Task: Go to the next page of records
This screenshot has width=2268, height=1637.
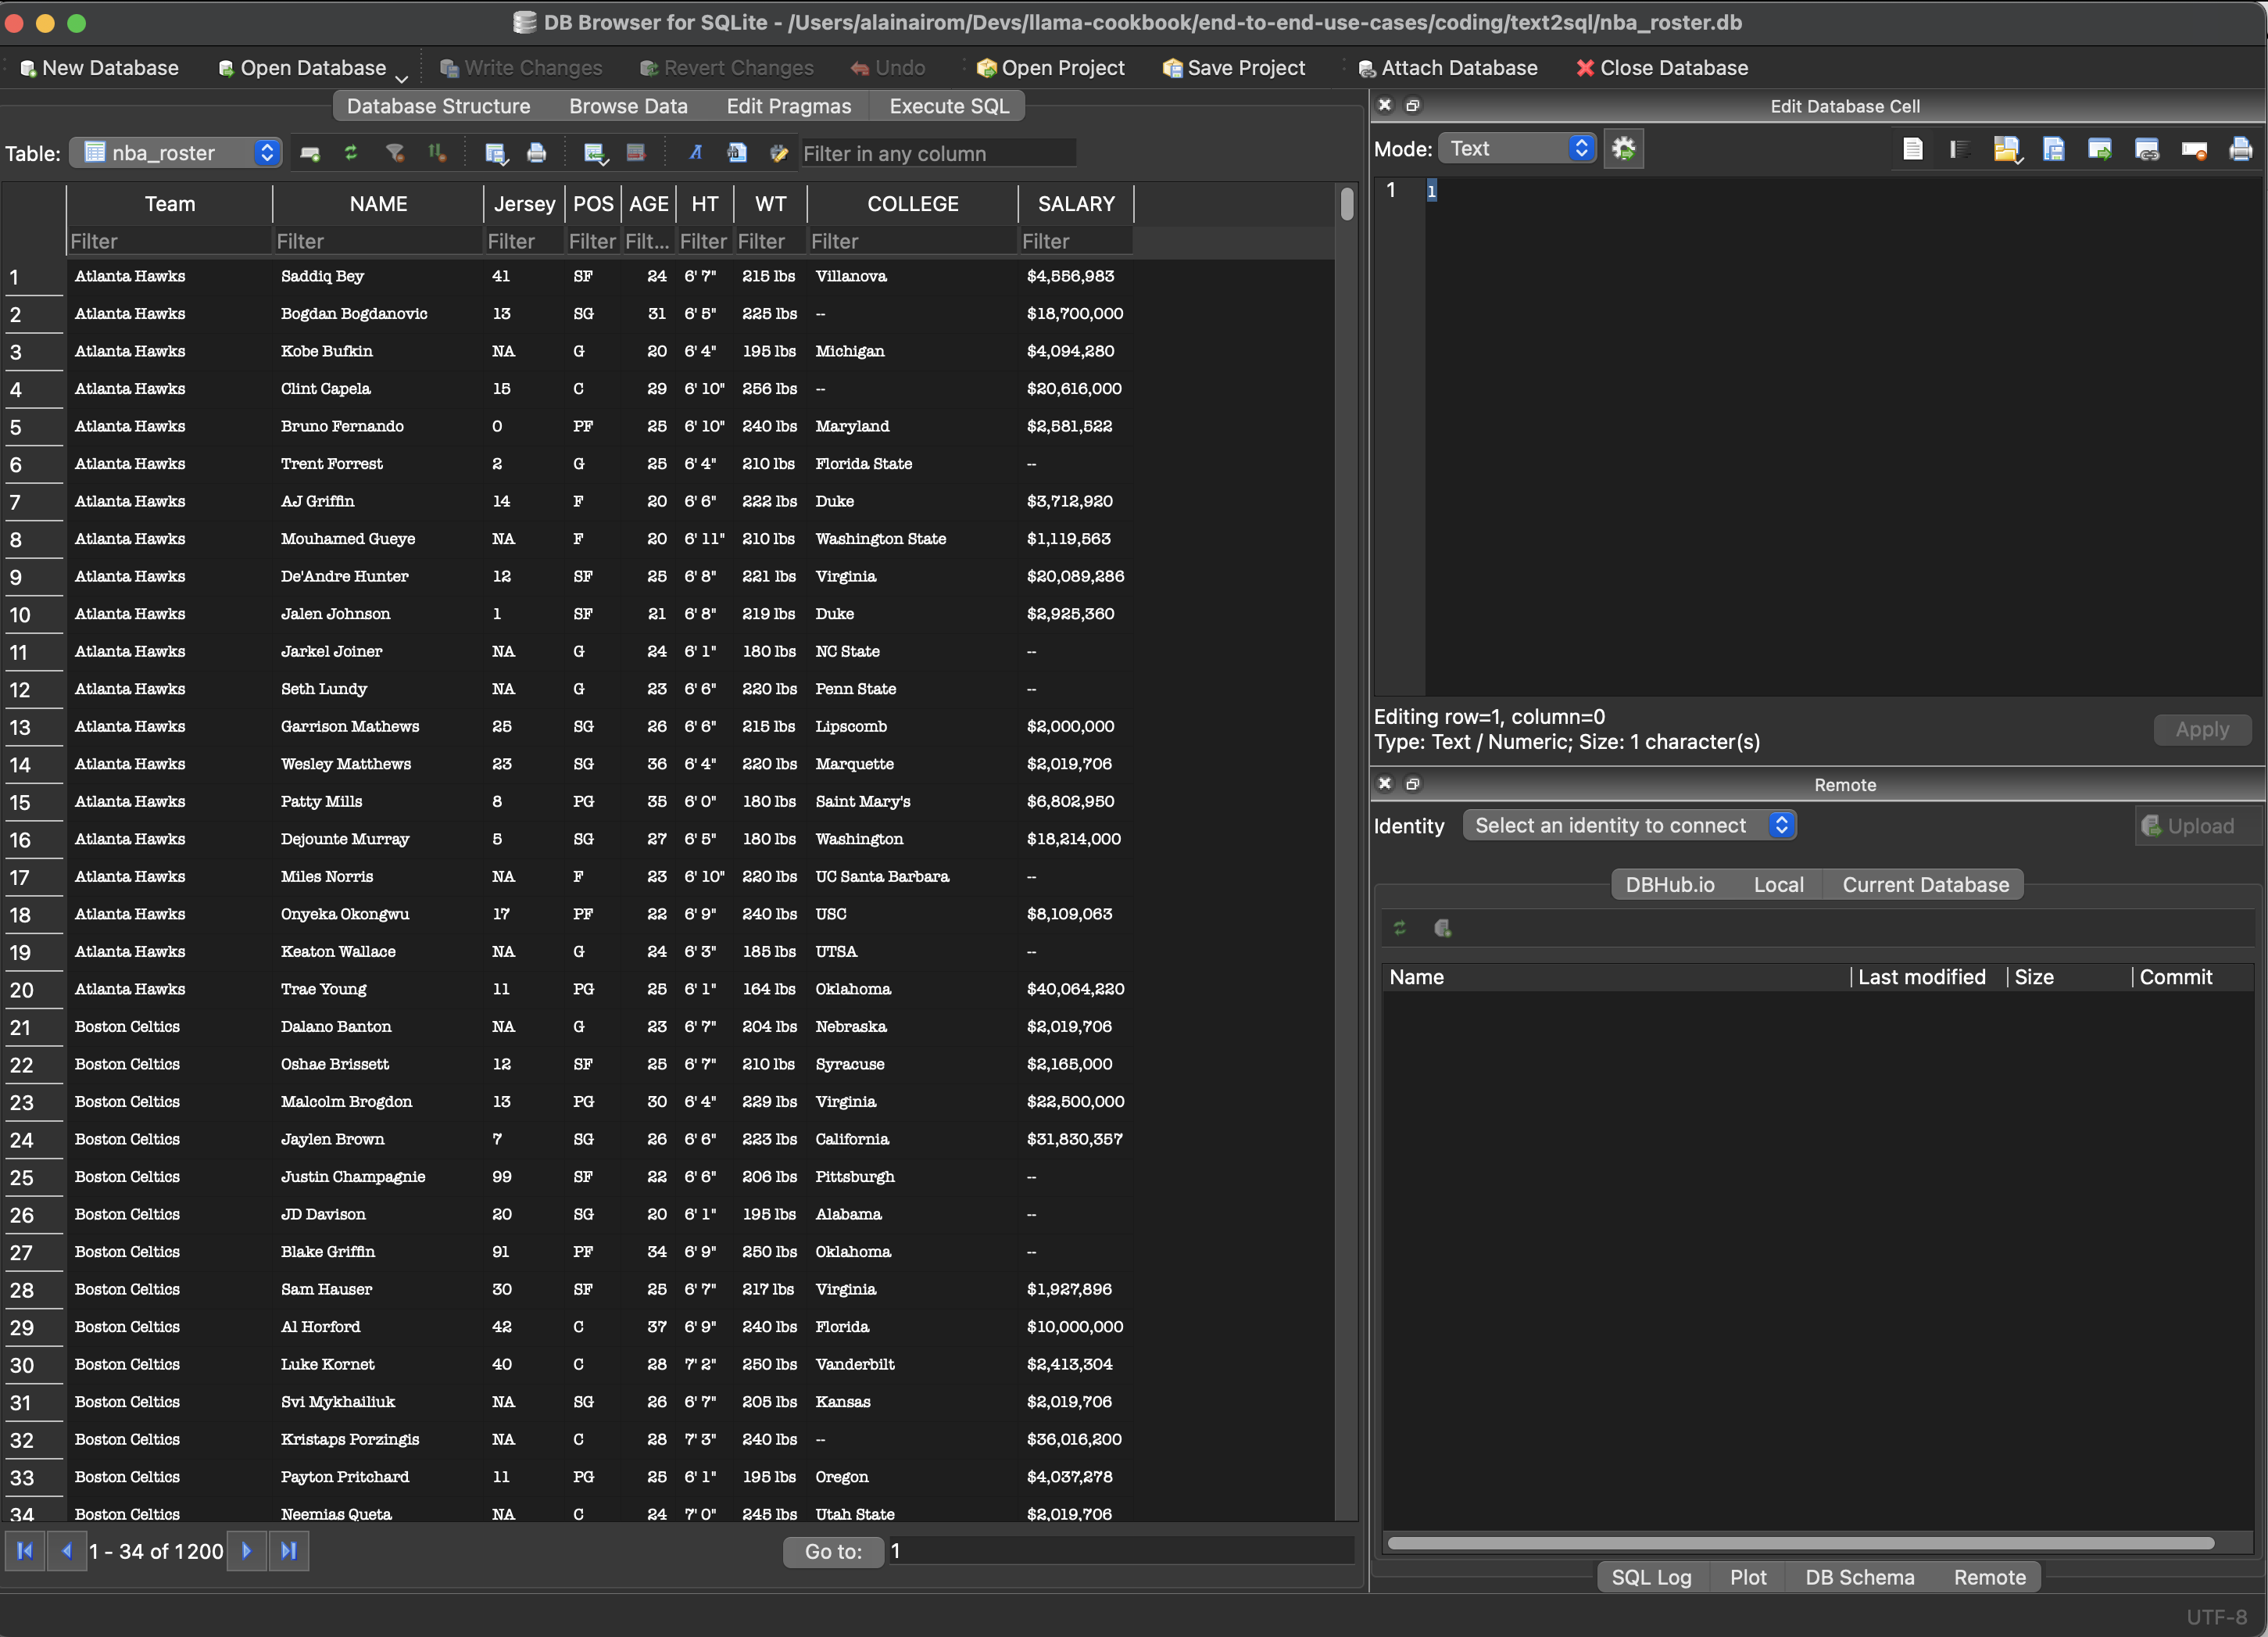Action: [x=246, y=1551]
